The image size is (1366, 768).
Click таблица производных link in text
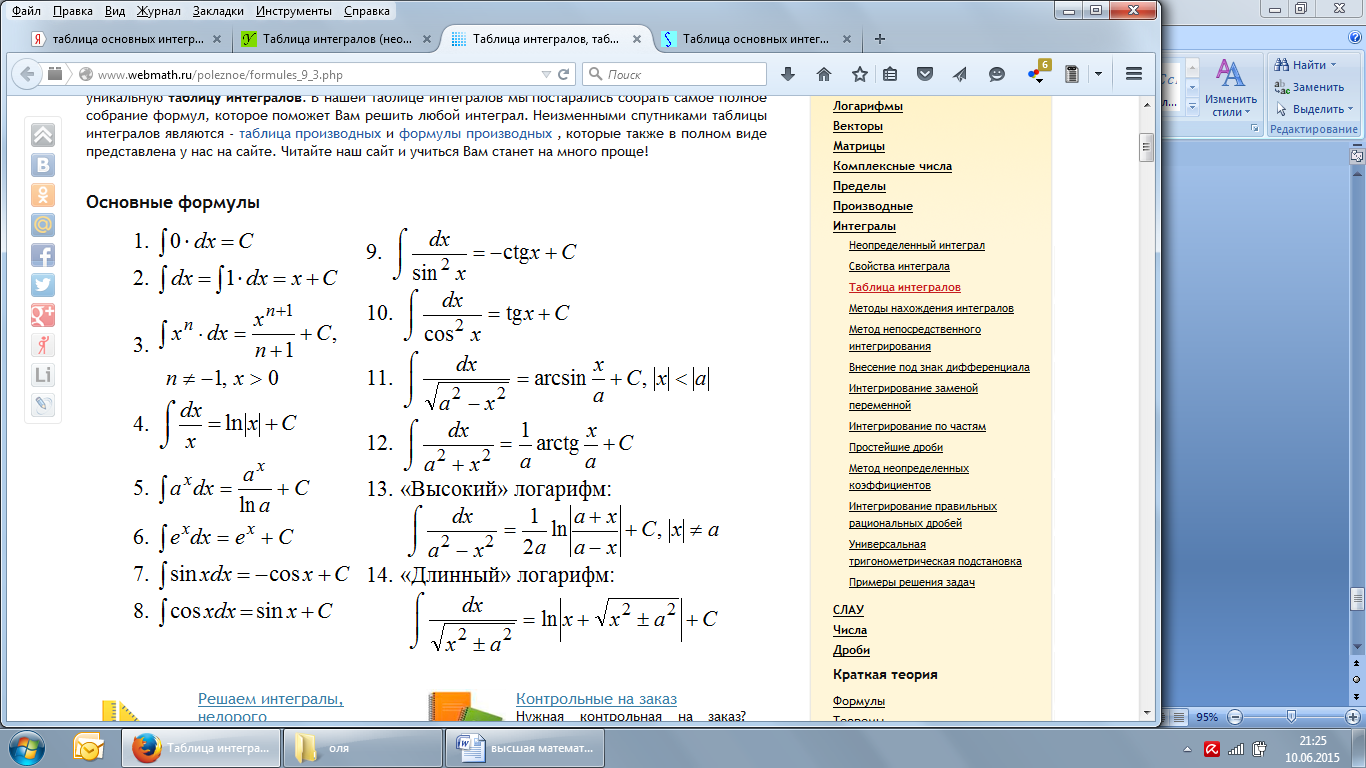(x=310, y=133)
